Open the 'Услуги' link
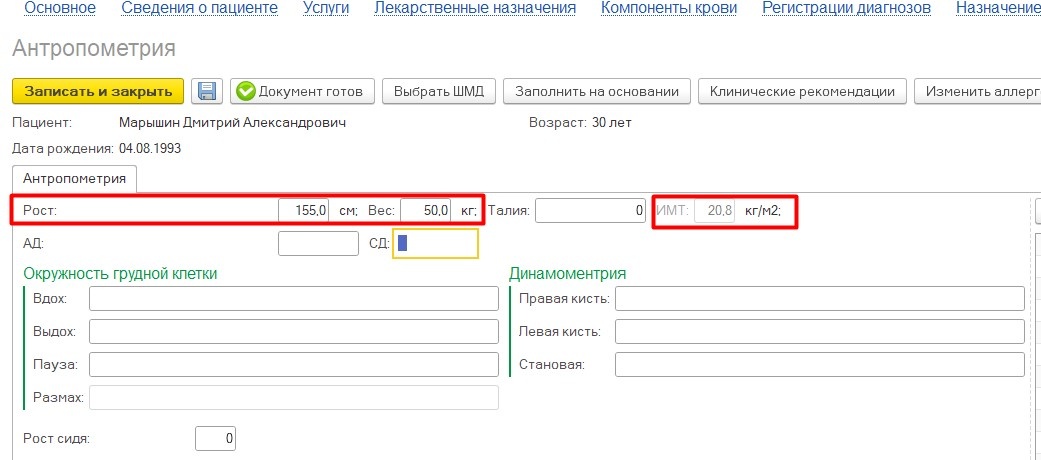 (x=325, y=8)
